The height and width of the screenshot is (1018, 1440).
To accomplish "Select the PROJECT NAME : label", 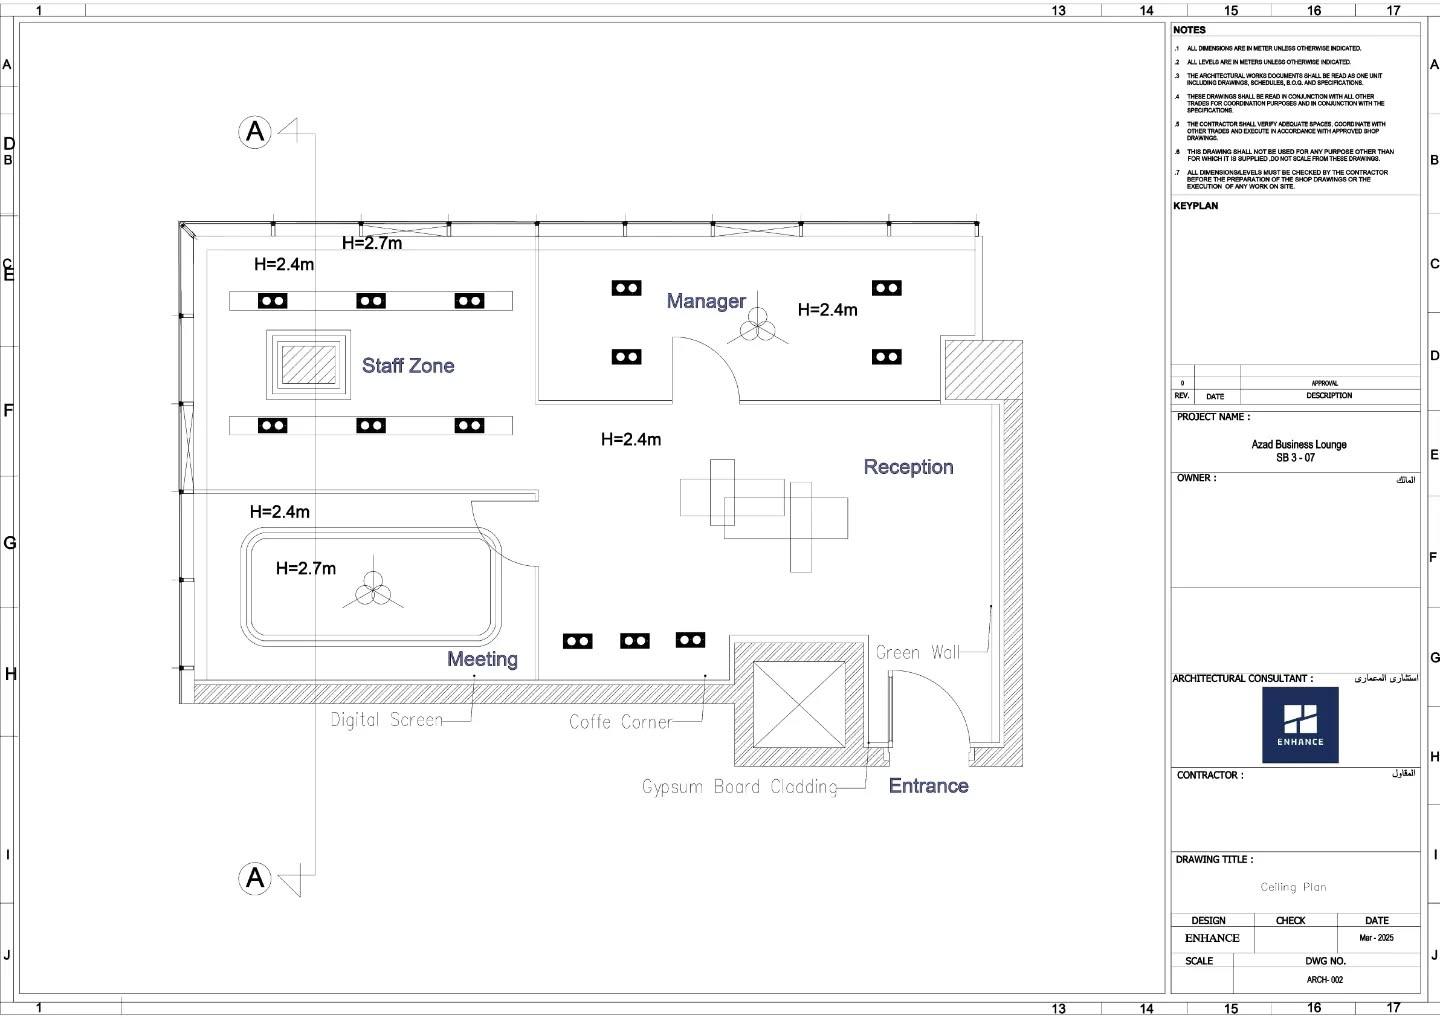I will [1213, 417].
